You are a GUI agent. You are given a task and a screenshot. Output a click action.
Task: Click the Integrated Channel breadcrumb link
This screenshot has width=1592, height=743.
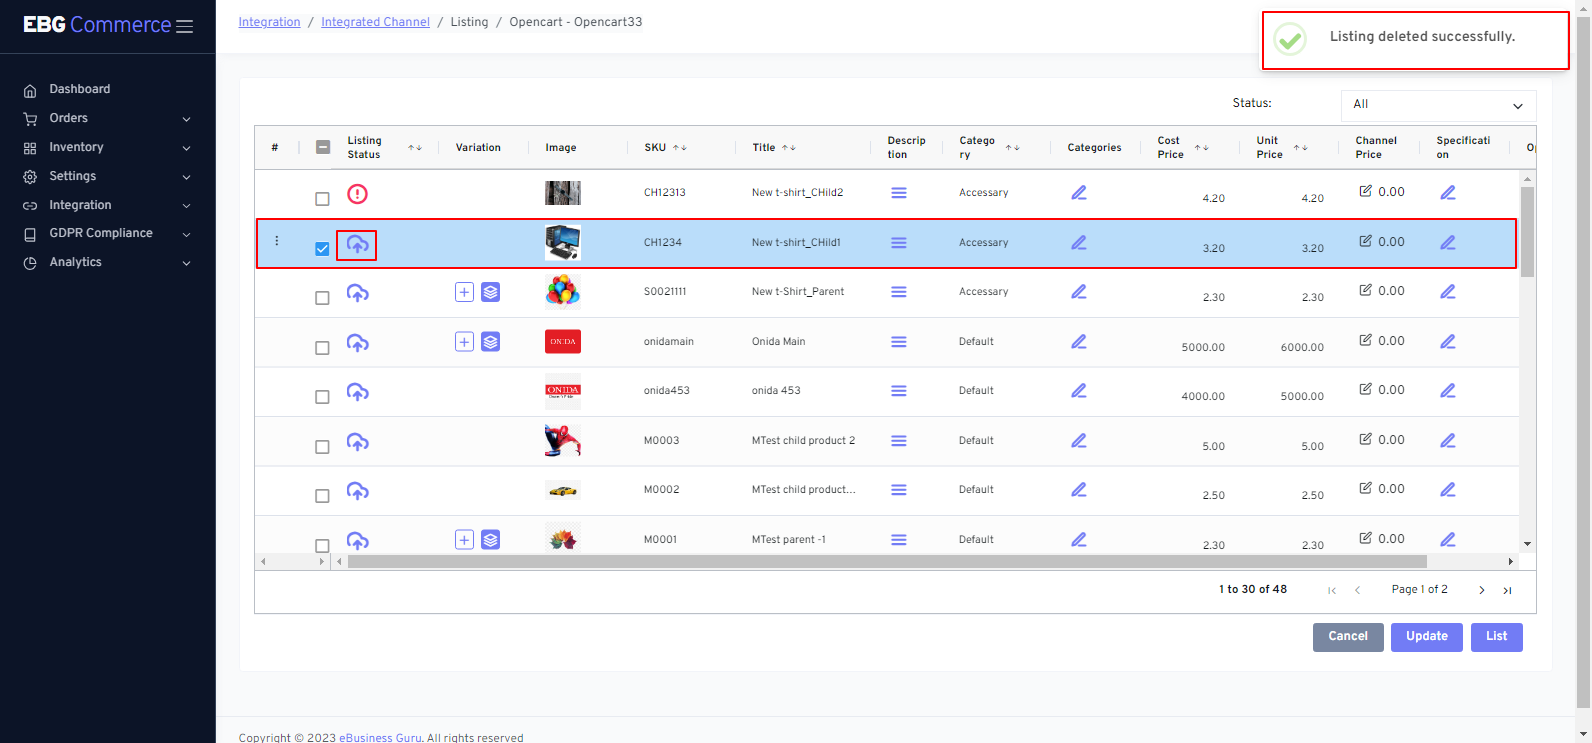pos(375,22)
